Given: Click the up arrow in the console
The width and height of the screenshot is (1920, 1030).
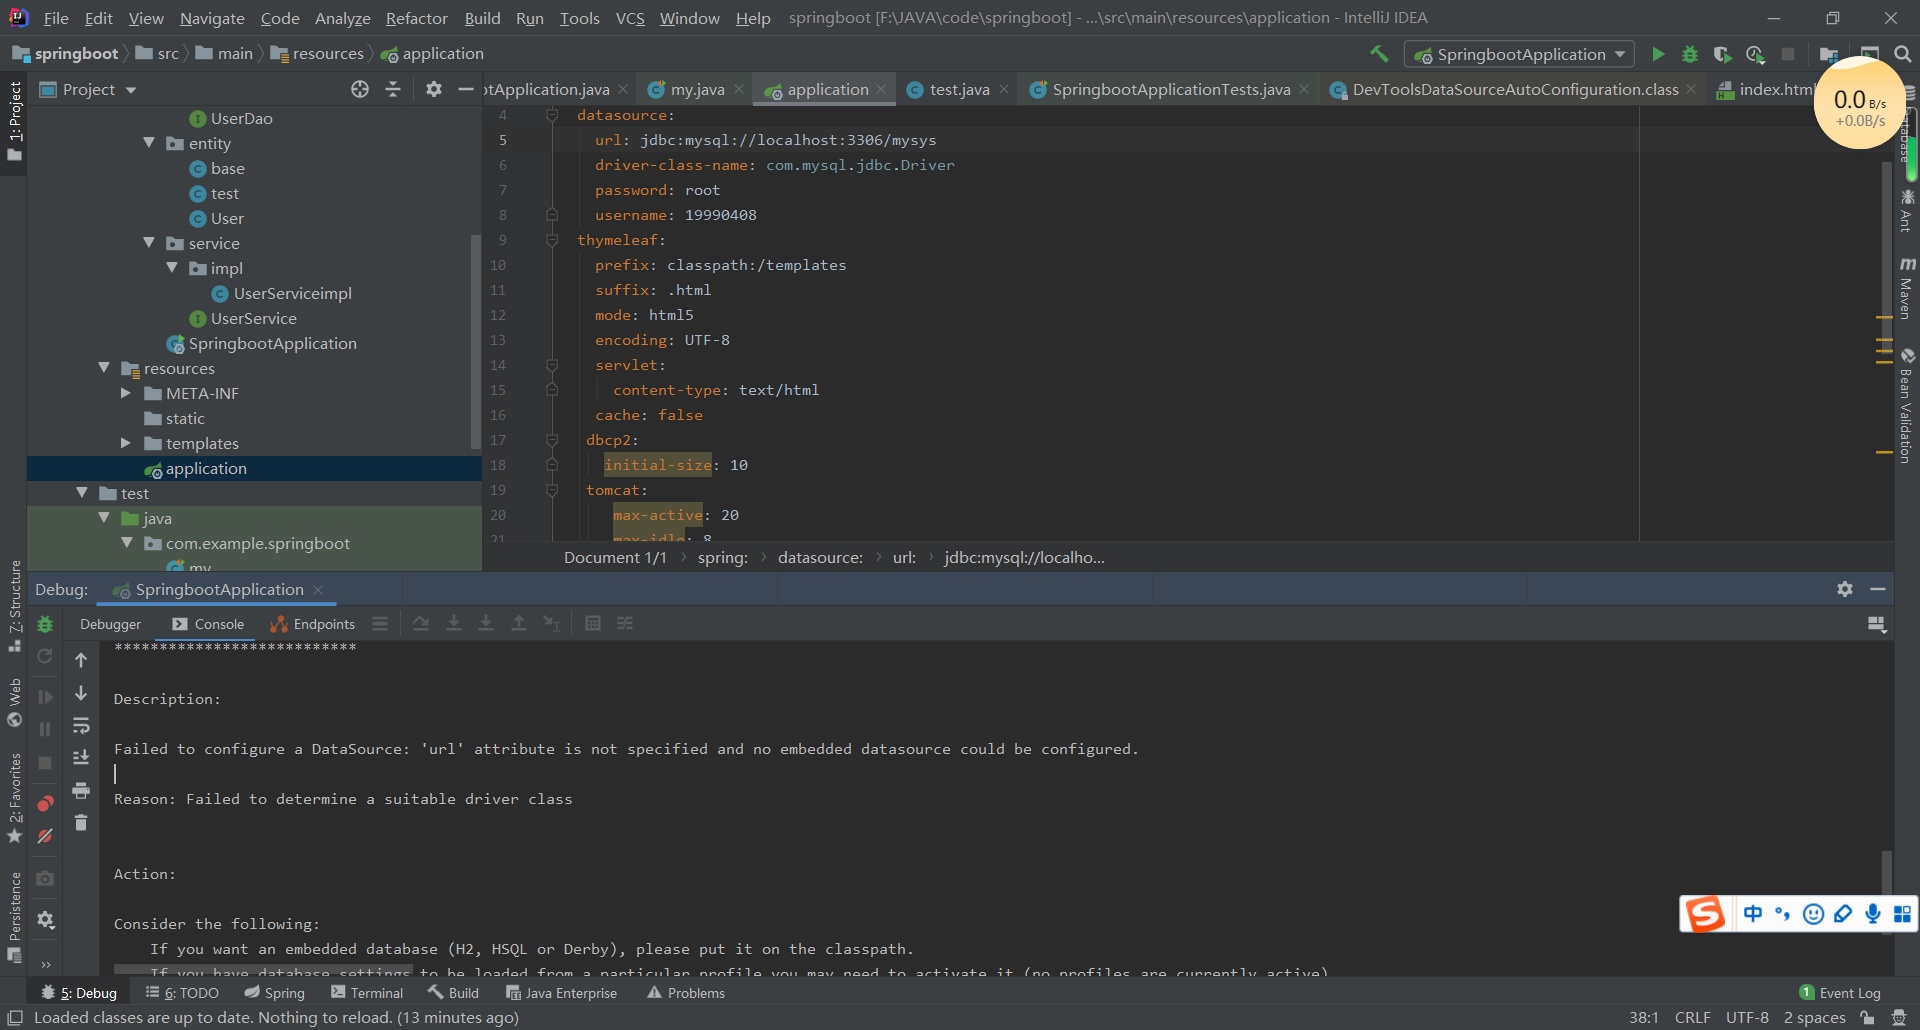Looking at the screenshot, I should coord(81,660).
